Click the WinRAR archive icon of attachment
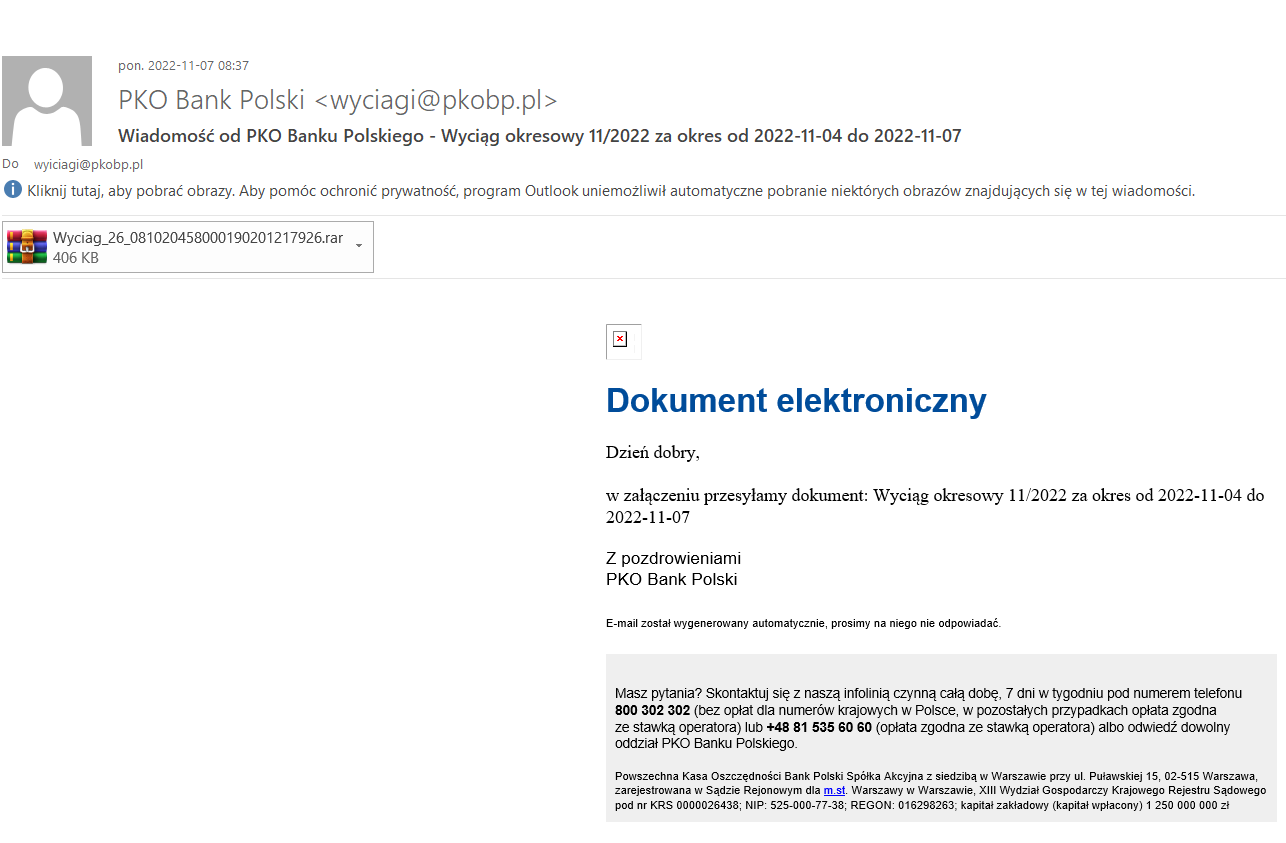Image resolution: width=1286 pixels, height=843 pixels. click(27, 247)
